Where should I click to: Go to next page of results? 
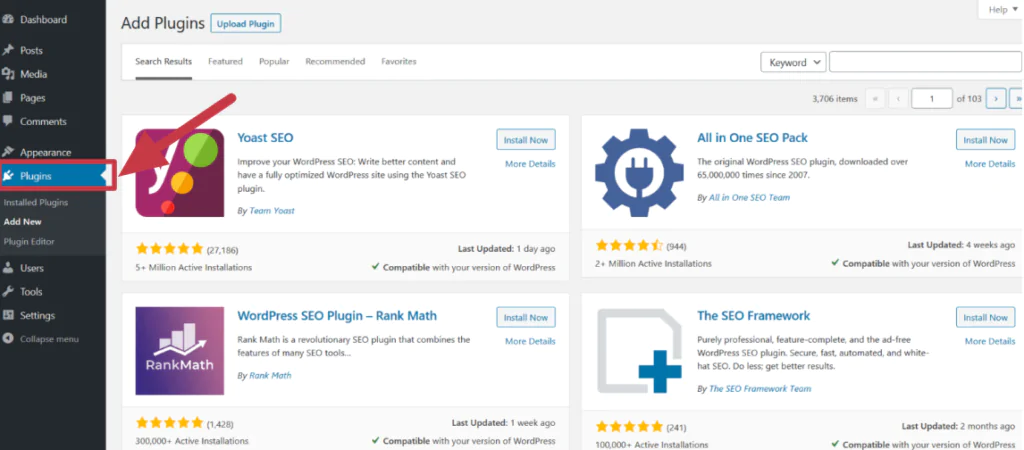tap(995, 98)
